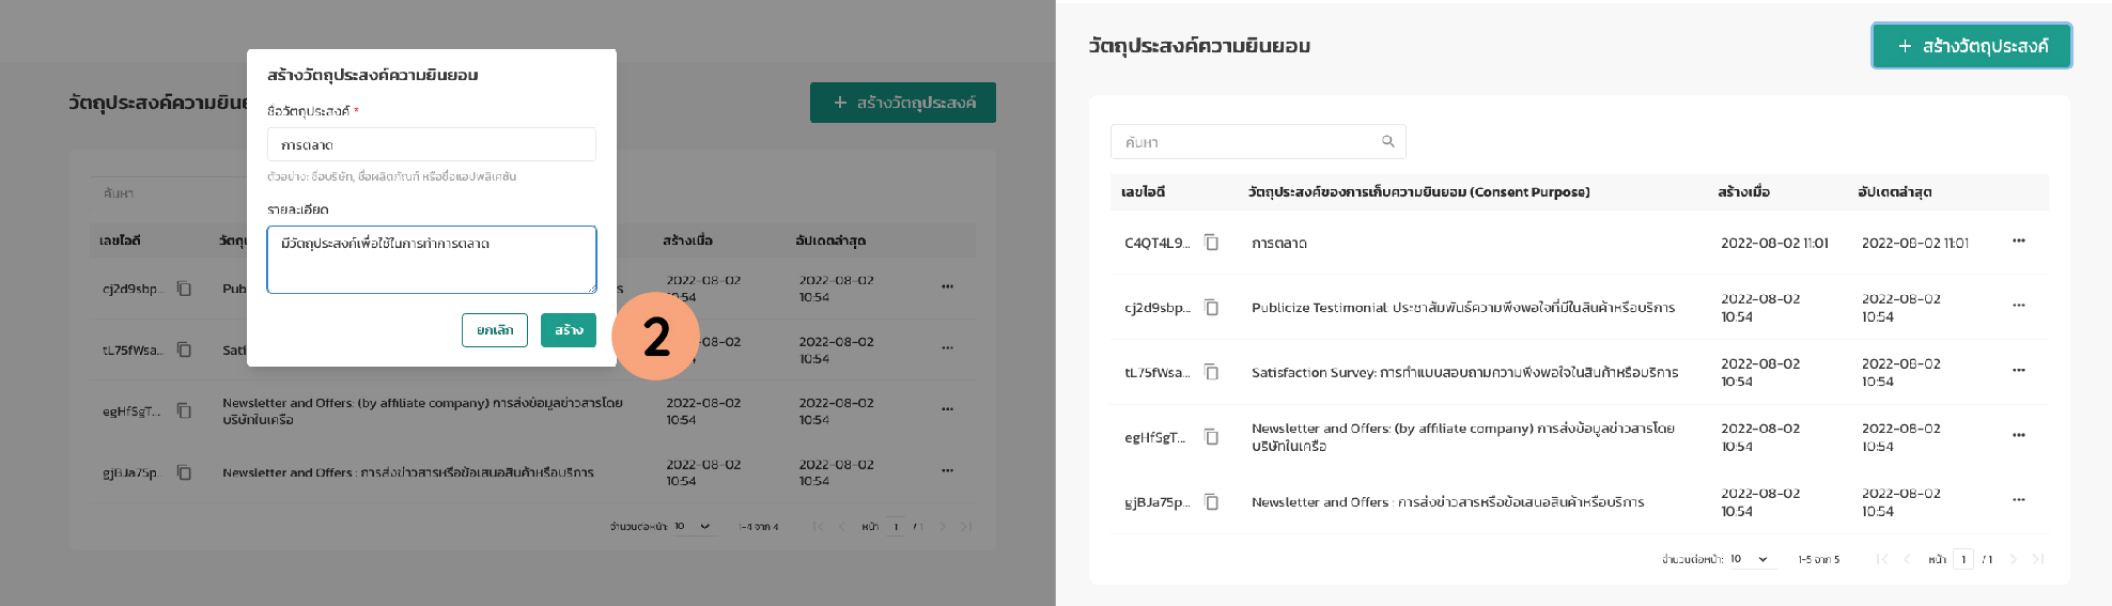Image resolution: width=2112 pixels, height=606 pixels.
Task: Open more options for Satisfaction Survey row
Action: pos(2018,371)
